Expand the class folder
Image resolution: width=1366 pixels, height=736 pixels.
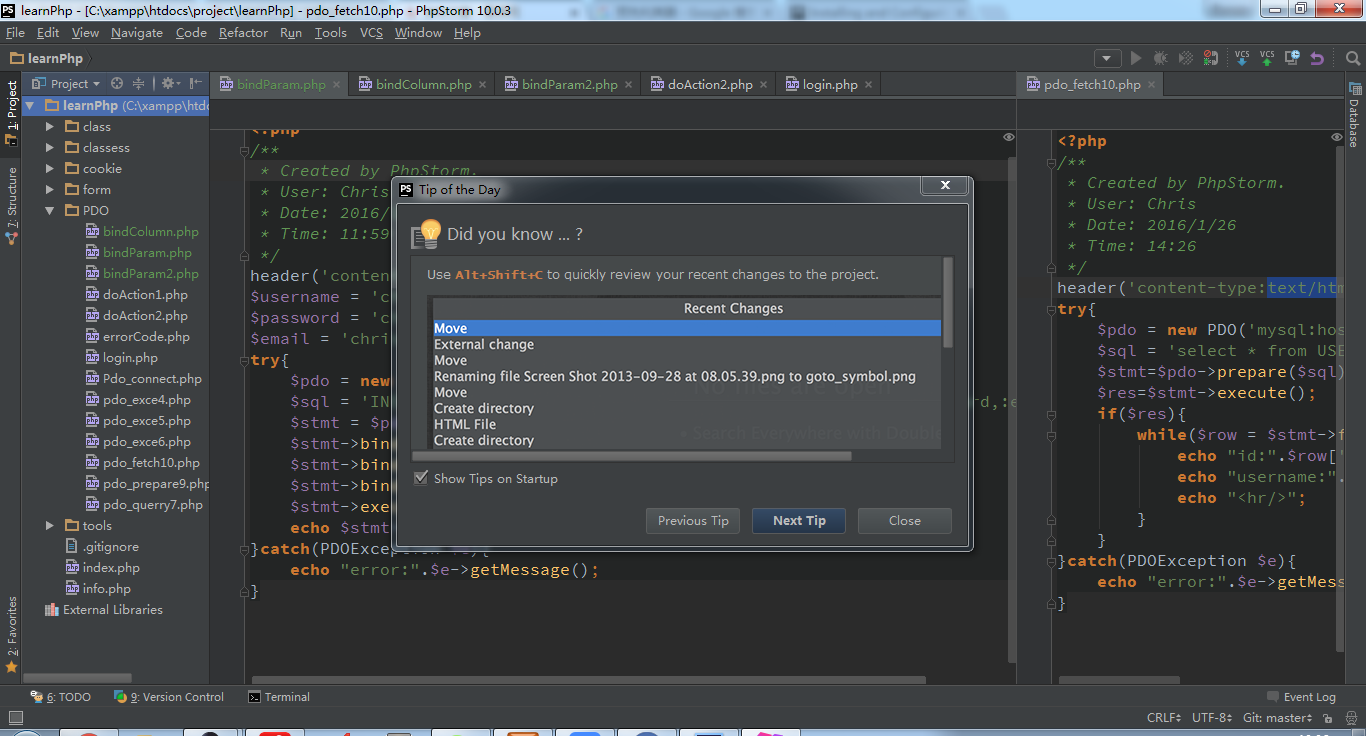click(50, 127)
